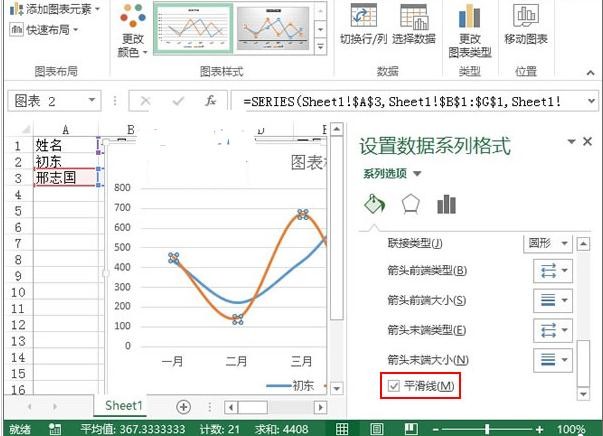Select row 10 header
603x436 pixels.
(18, 292)
